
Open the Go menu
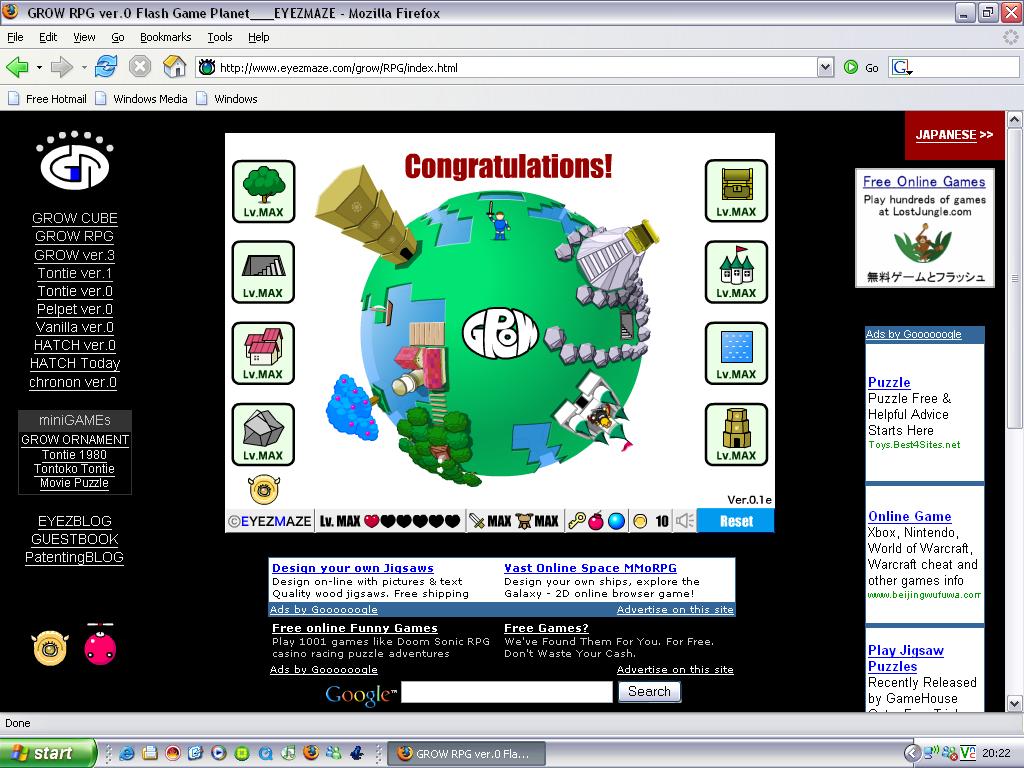118,37
